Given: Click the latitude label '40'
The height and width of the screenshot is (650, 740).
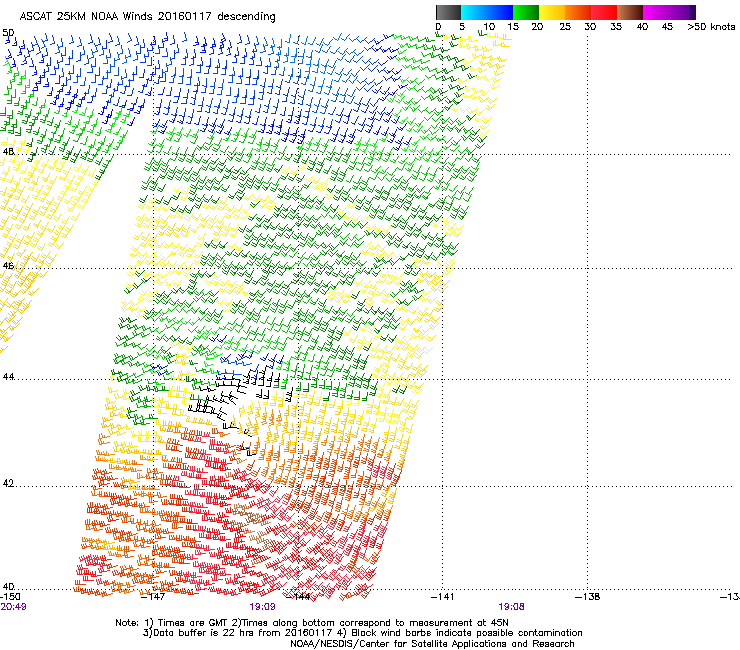Looking at the screenshot, I should pos(8,586).
